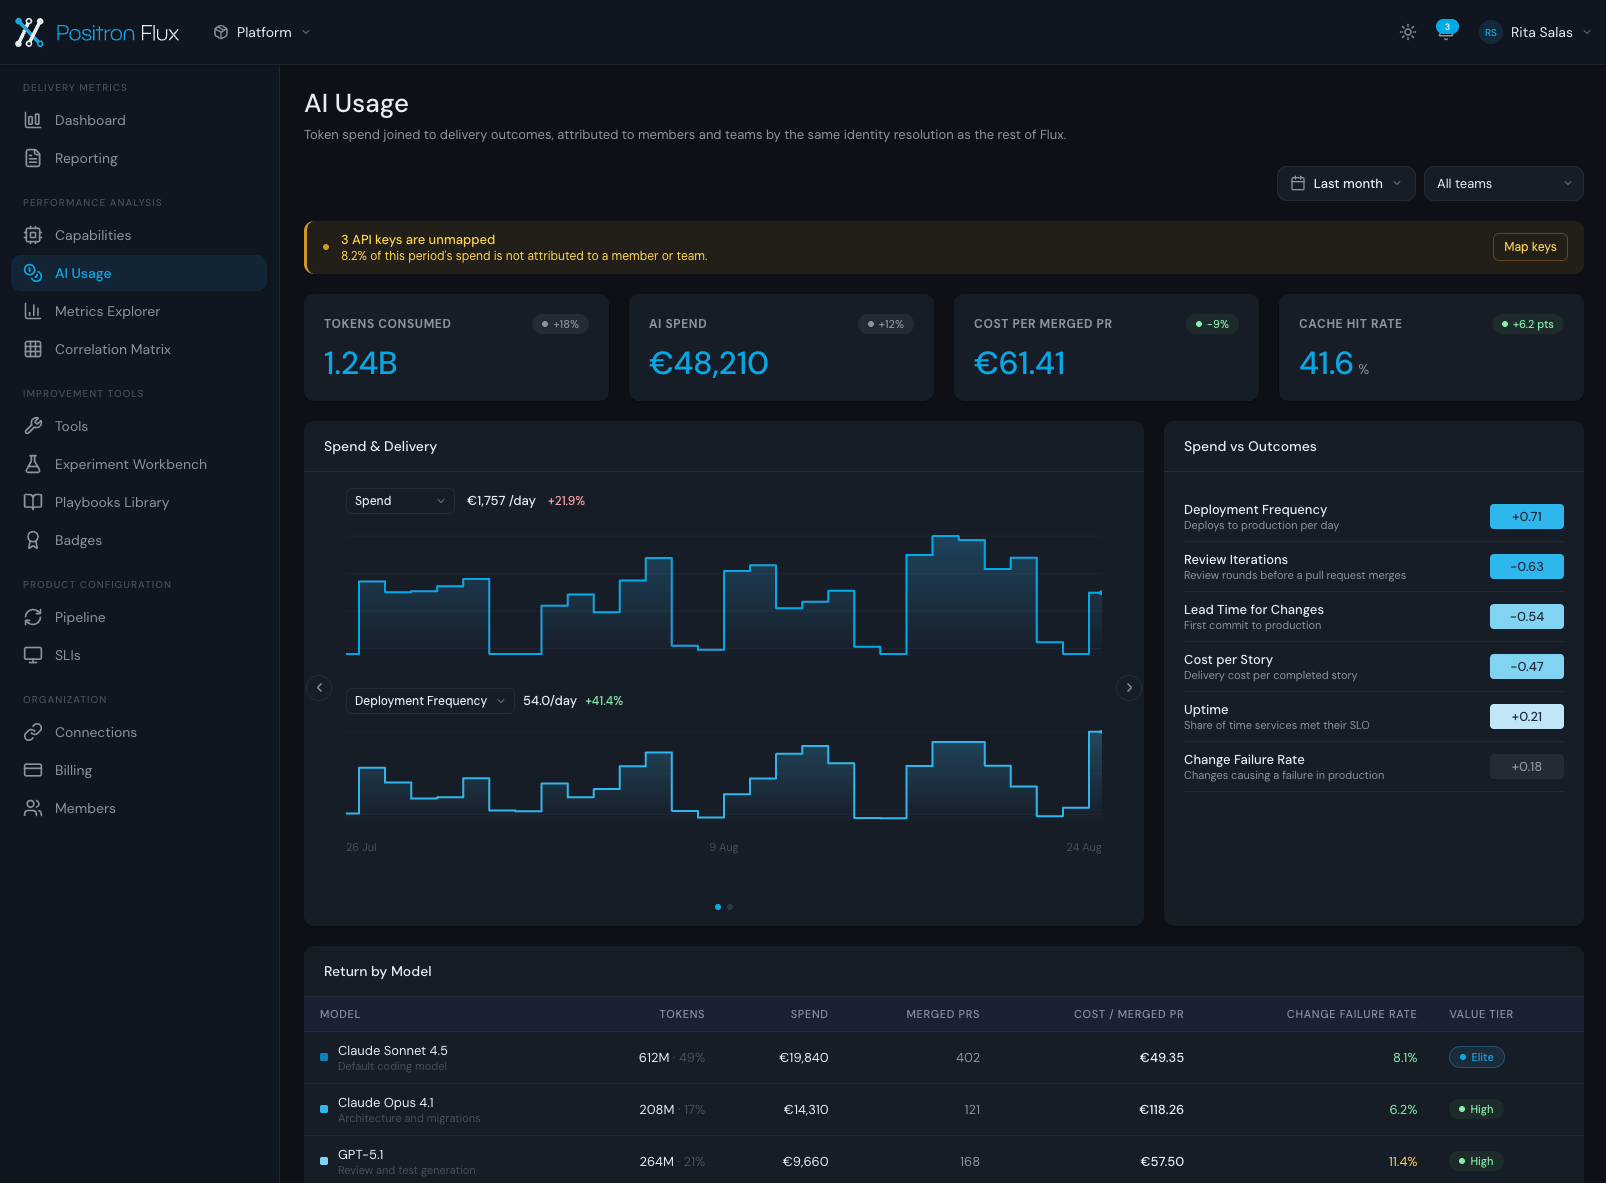Viewport: 1606px width, 1183px height.
Task: Select the second carousel page dot
Action: coord(730,907)
